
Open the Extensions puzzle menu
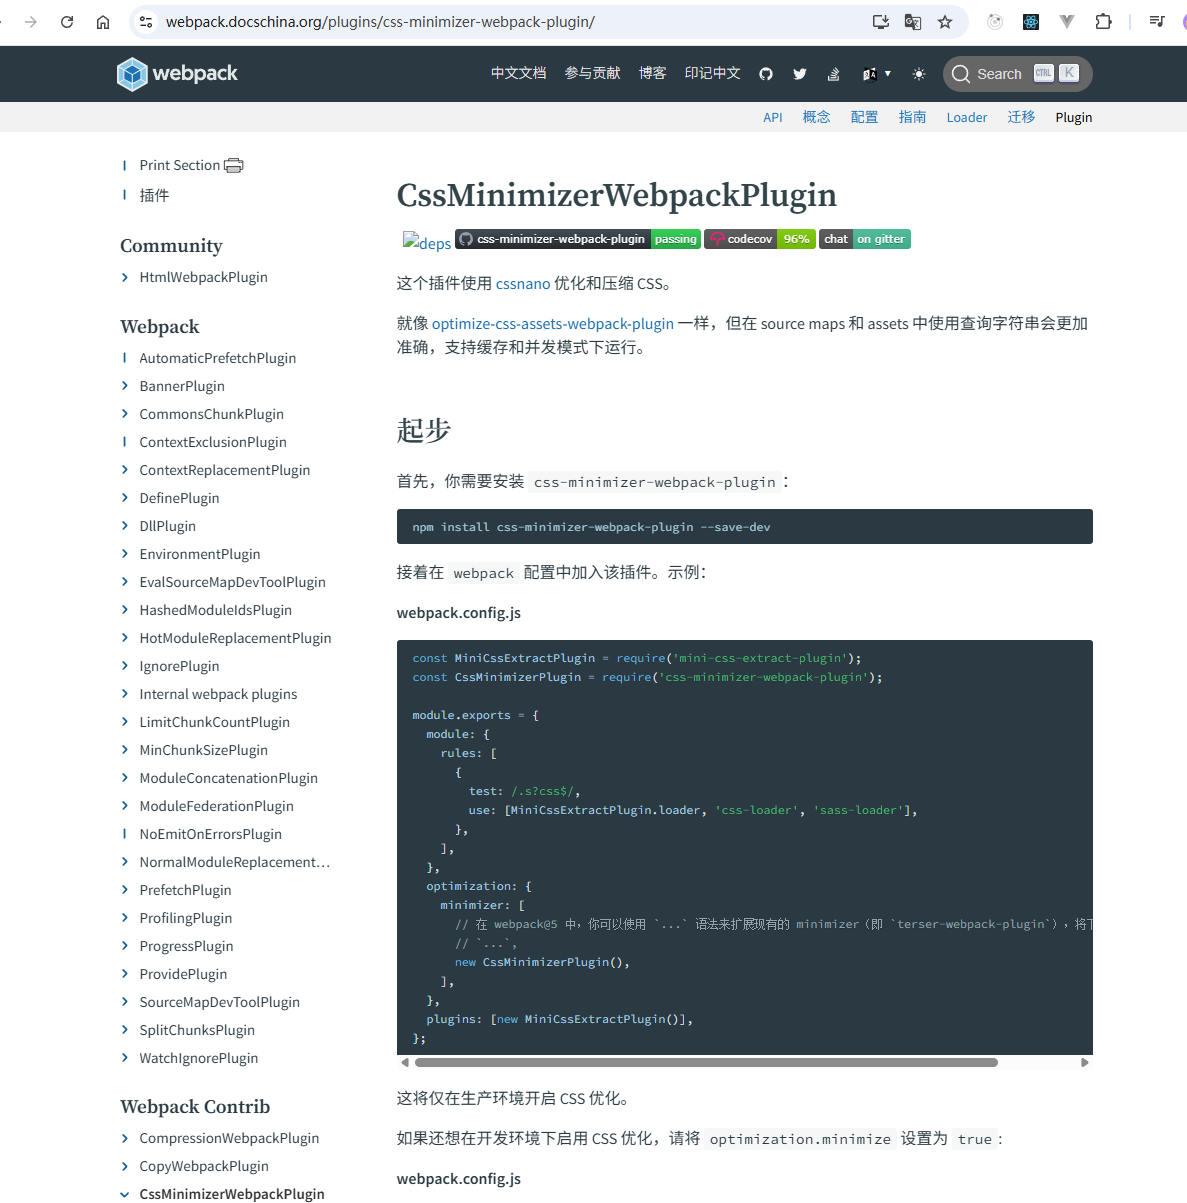pyautogui.click(x=1103, y=22)
